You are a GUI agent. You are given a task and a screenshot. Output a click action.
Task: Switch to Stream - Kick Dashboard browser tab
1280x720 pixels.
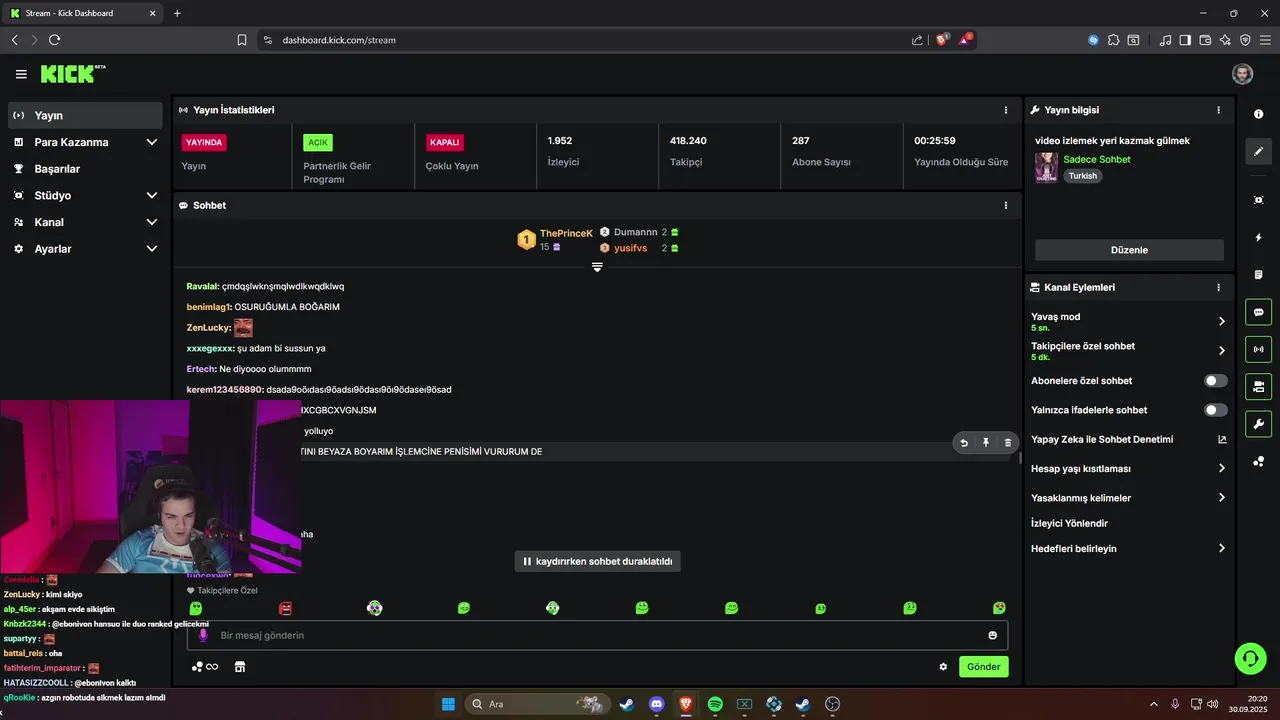[x=84, y=13]
